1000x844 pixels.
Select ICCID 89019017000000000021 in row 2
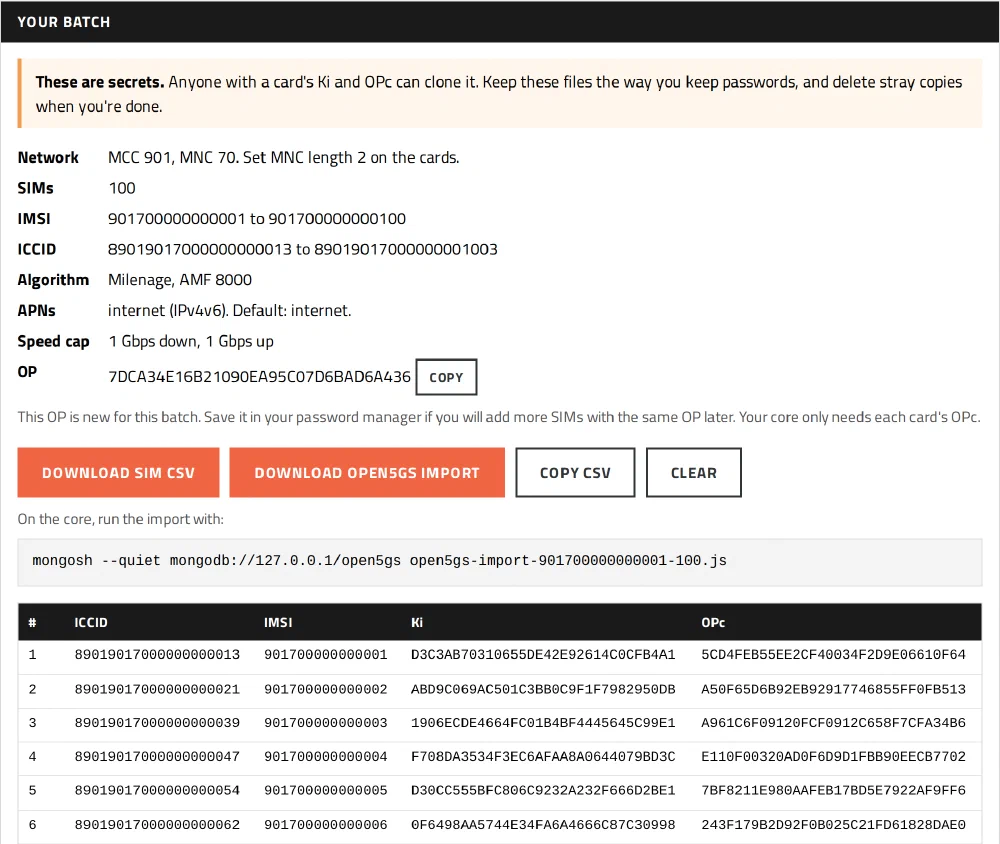[157, 689]
